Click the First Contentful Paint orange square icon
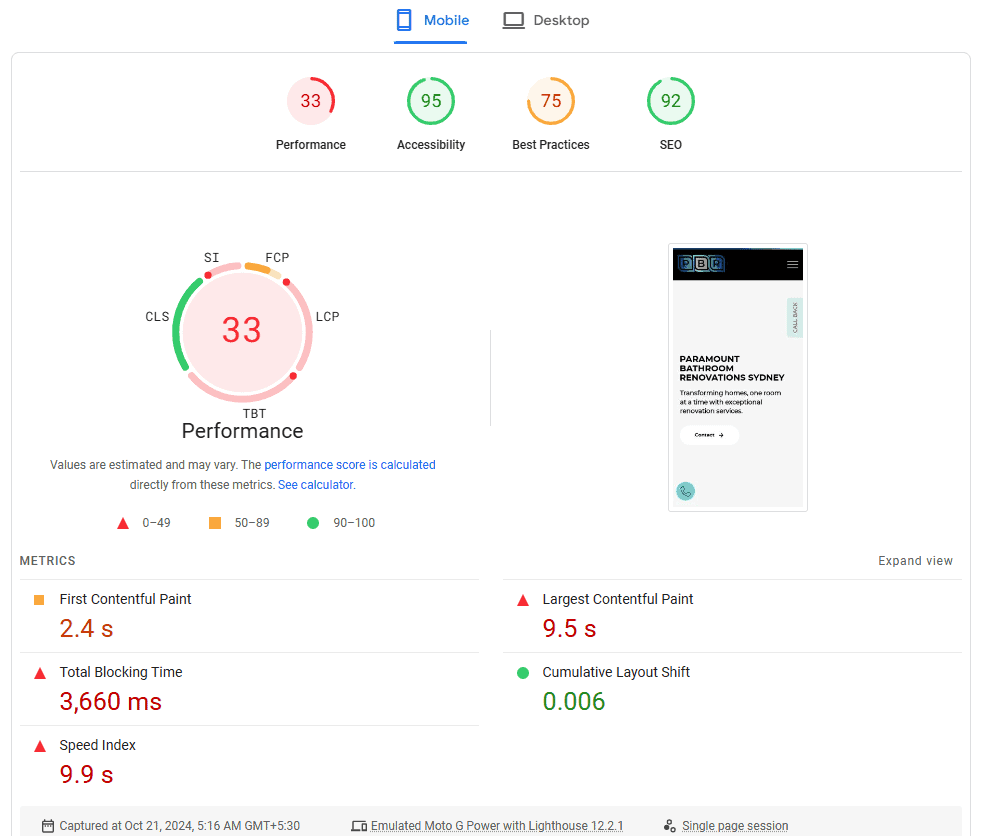The height and width of the screenshot is (836, 981). coord(39,600)
